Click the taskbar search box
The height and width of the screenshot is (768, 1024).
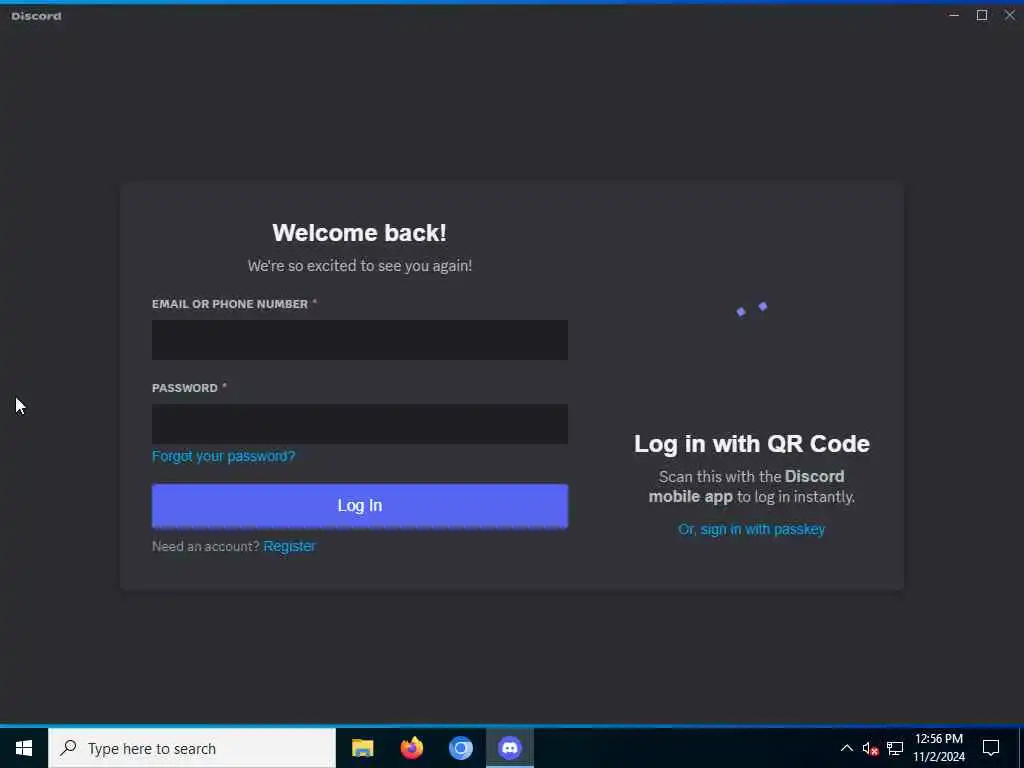pyautogui.click(x=192, y=748)
